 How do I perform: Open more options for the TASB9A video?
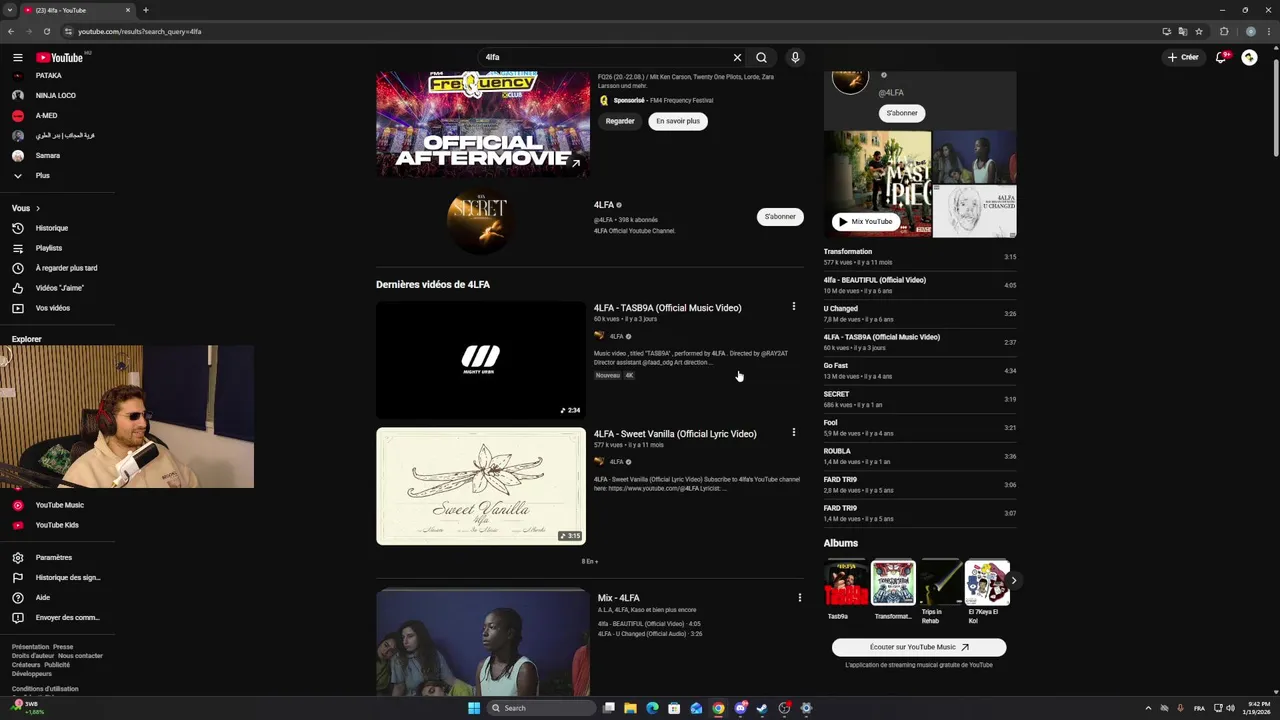pos(794,306)
